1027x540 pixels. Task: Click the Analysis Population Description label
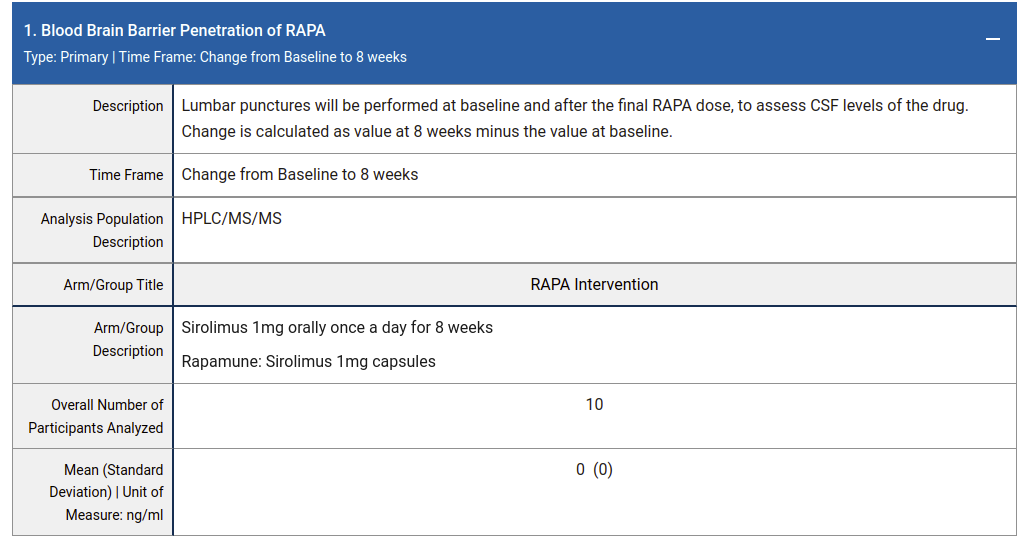[102, 230]
